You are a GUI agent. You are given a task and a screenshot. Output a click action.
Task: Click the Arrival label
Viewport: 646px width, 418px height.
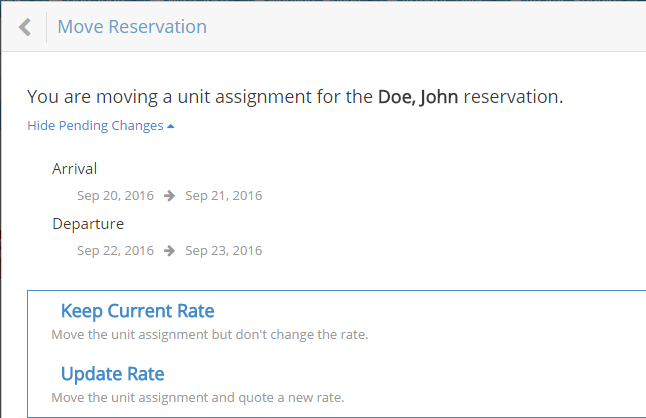tap(75, 169)
